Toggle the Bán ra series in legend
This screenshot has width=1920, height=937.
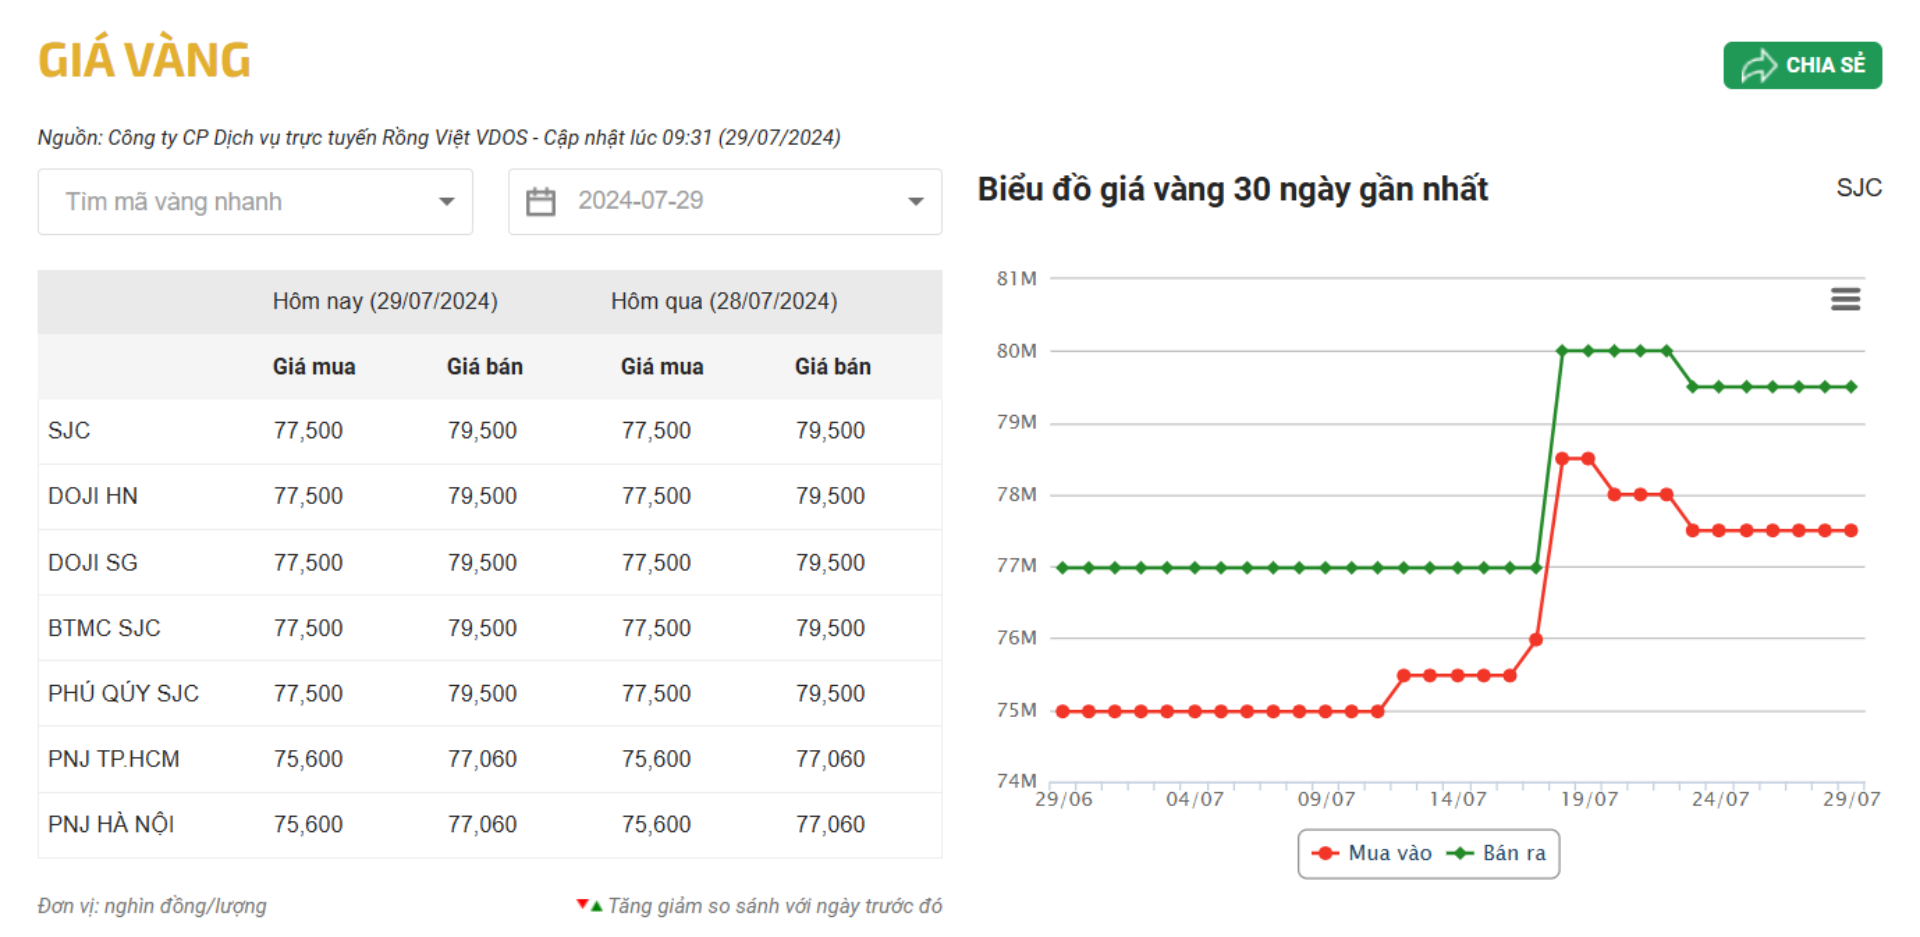coord(1497,853)
